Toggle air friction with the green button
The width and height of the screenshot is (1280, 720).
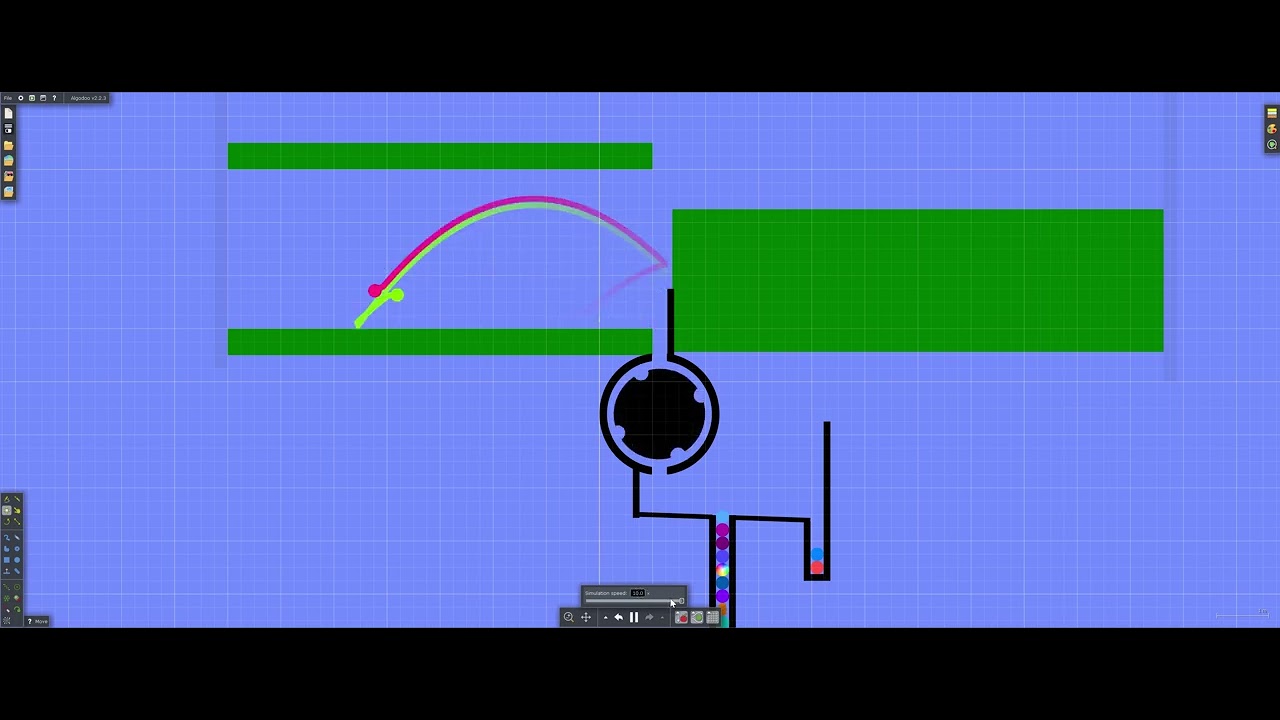[x=697, y=617]
